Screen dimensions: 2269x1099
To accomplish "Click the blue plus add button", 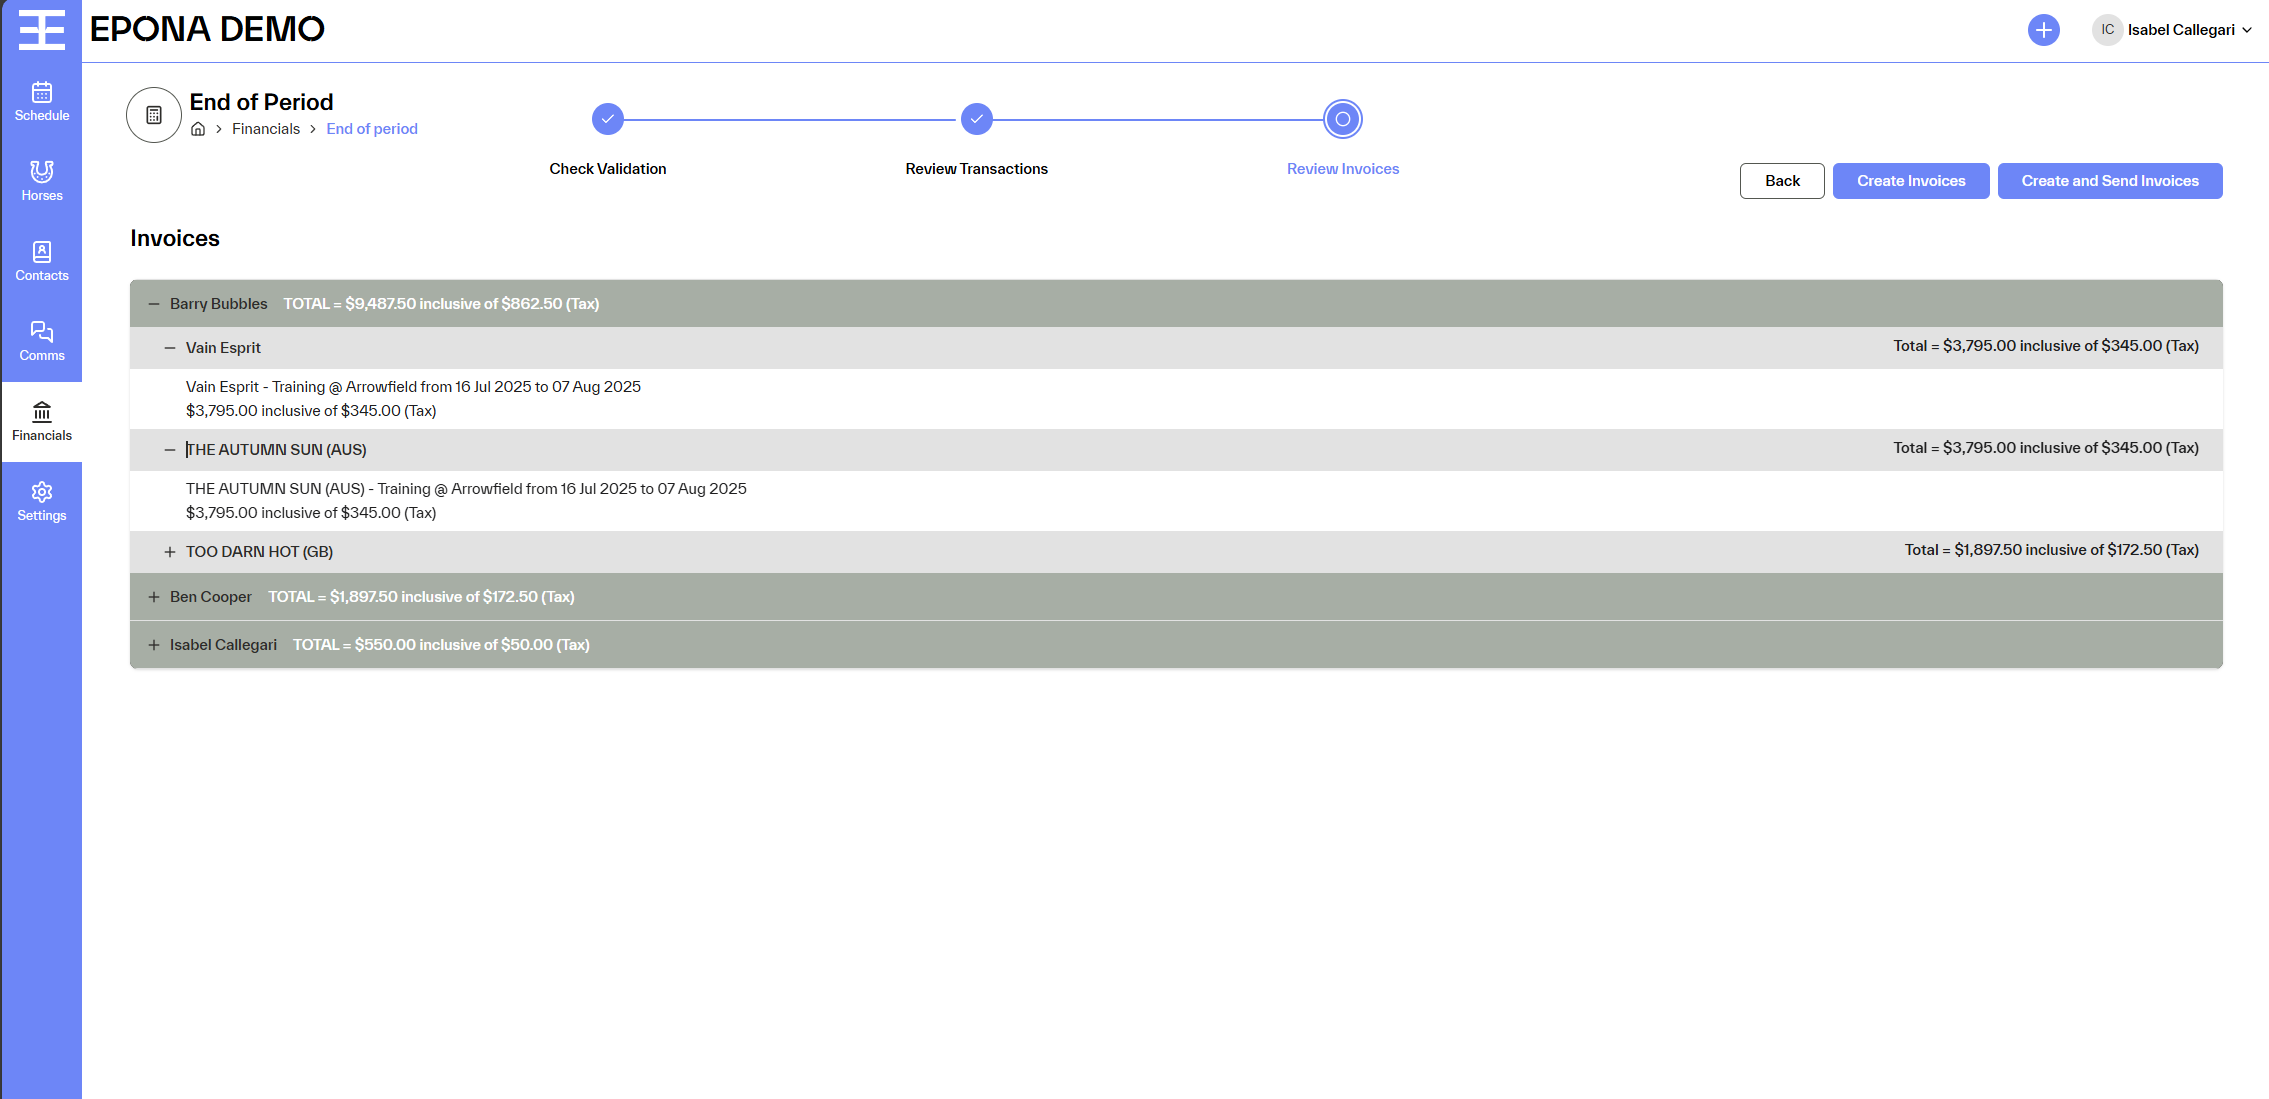I will pyautogui.click(x=2043, y=30).
